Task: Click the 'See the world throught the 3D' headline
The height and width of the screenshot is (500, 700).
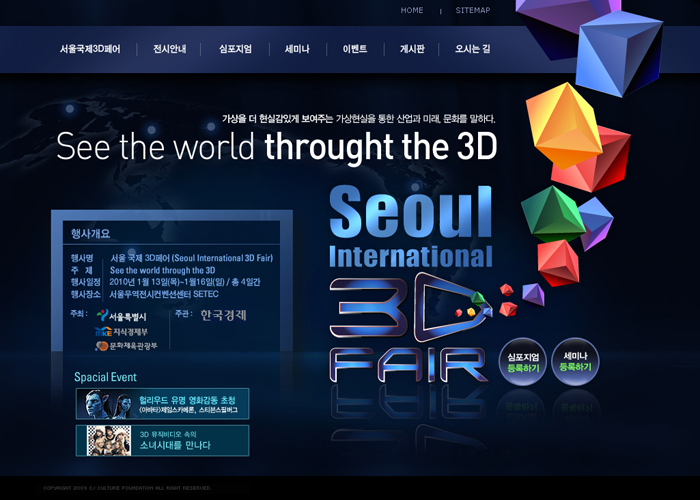Action: pos(277,147)
